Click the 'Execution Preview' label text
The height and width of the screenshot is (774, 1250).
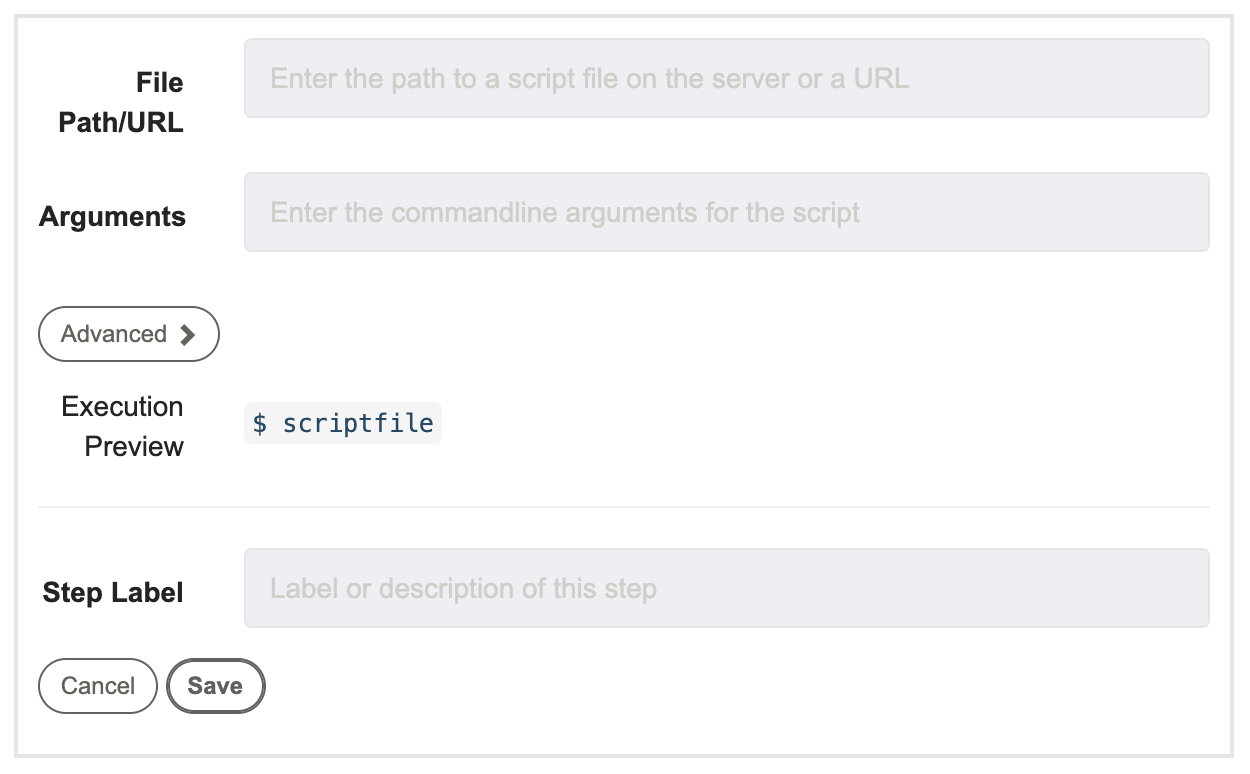click(122, 426)
